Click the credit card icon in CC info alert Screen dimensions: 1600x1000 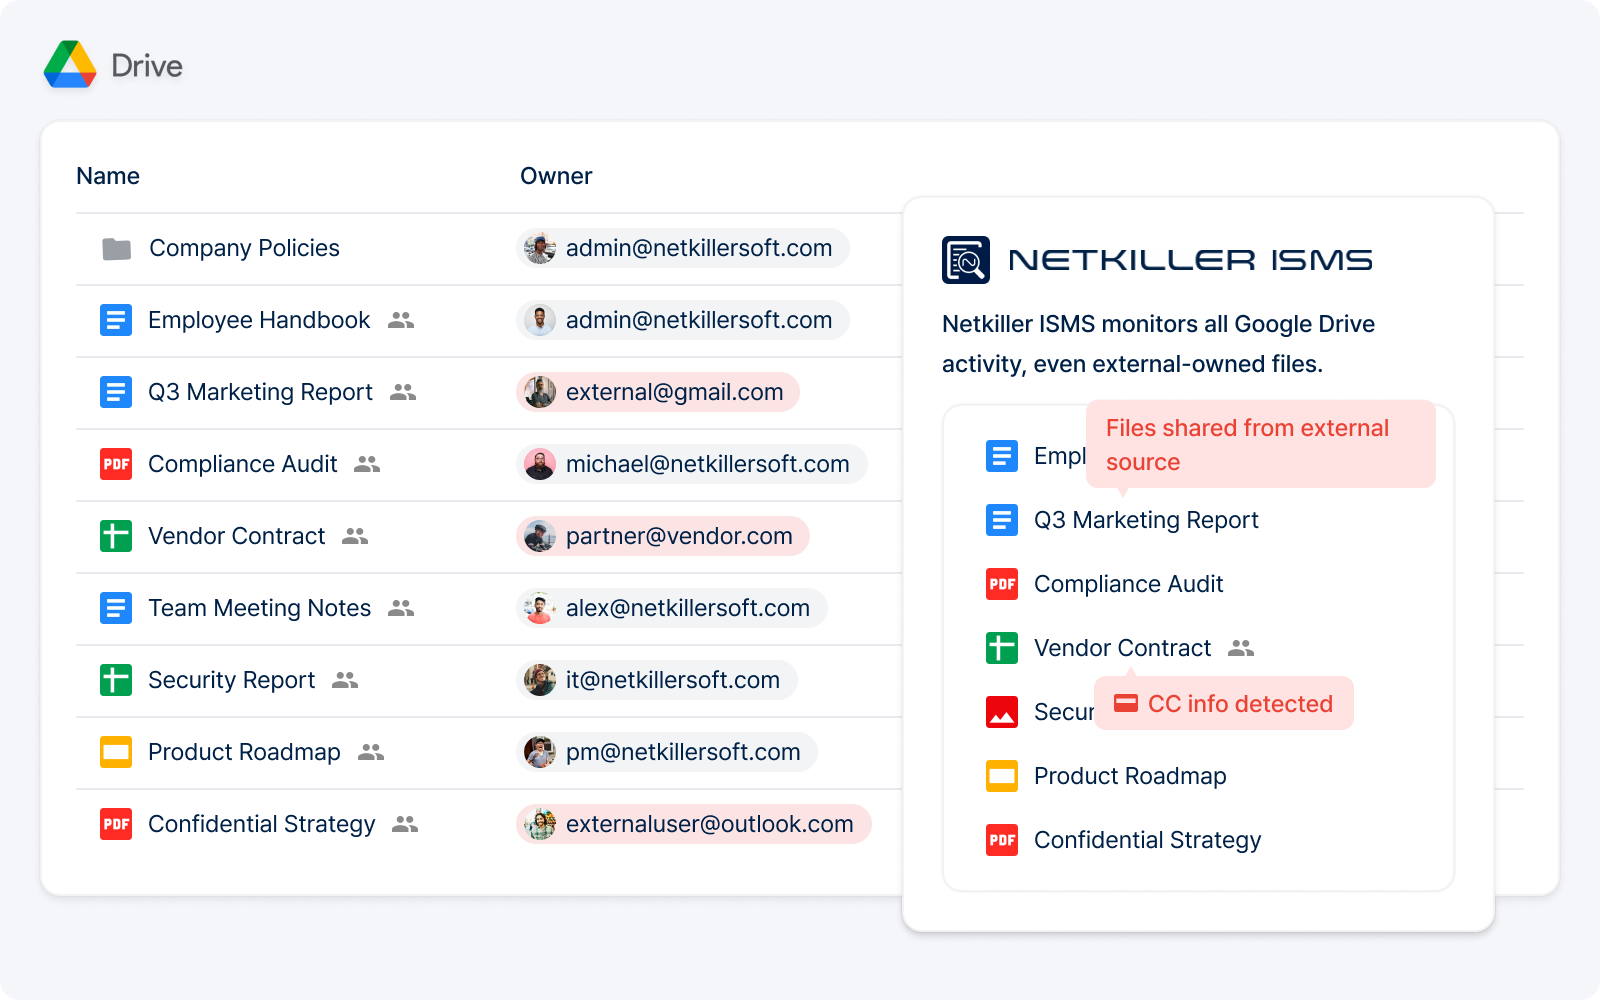[1125, 703]
